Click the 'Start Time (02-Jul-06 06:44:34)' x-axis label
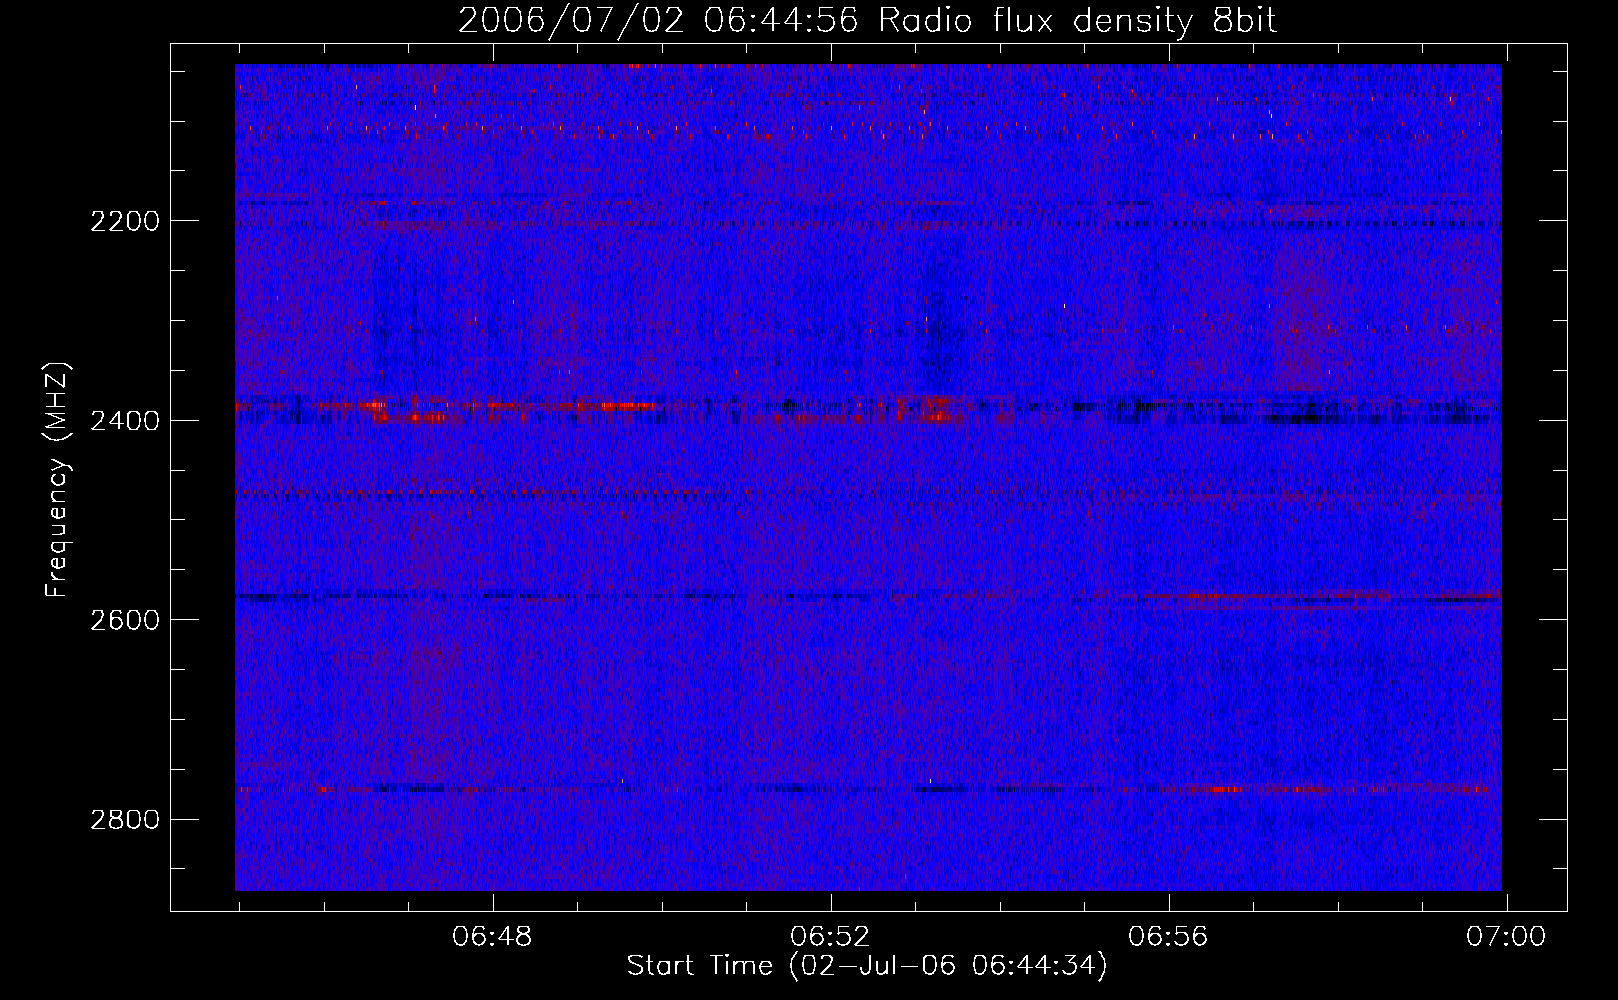 tap(867, 966)
